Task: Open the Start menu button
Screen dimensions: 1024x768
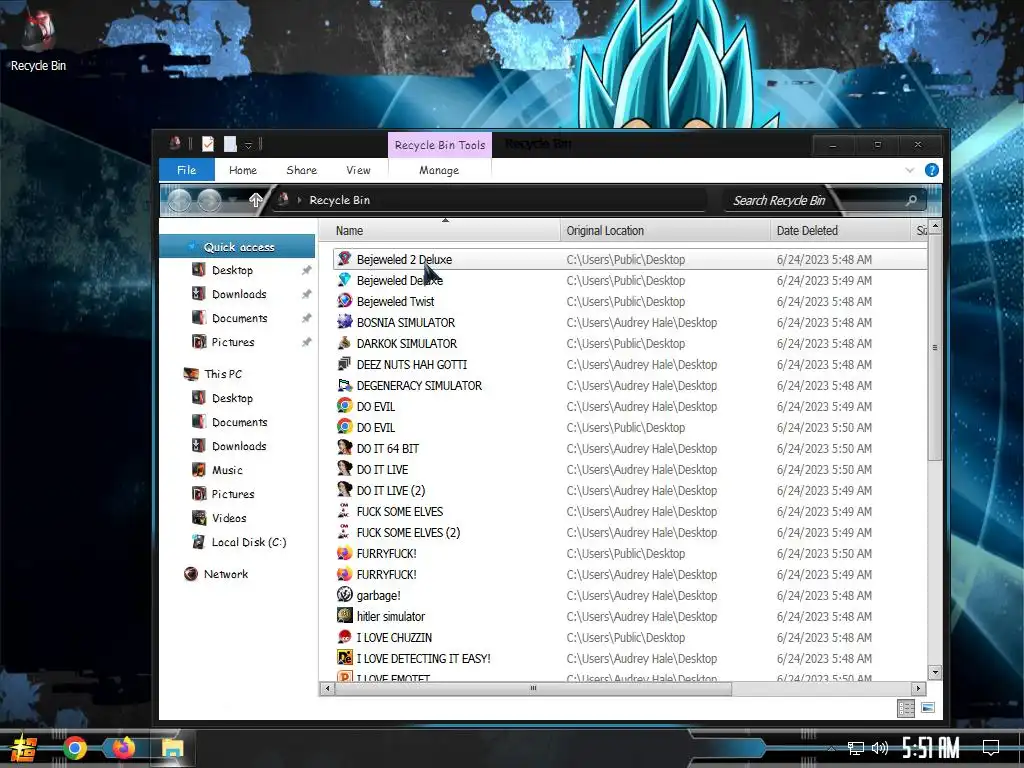Action: coord(24,748)
